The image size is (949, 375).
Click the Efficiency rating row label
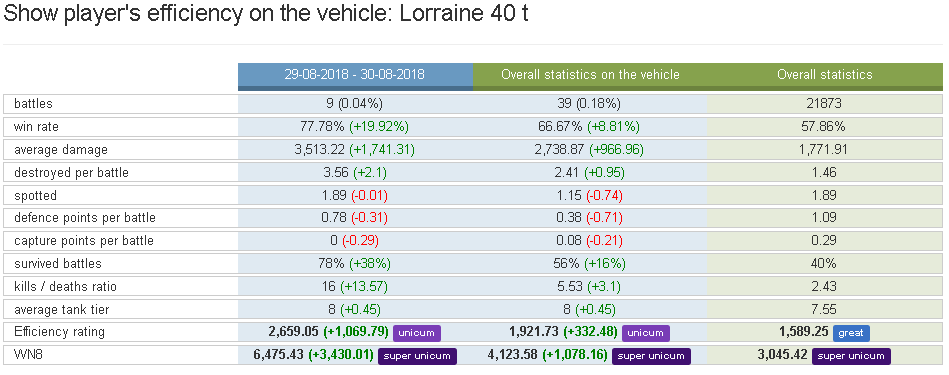[x=59, y=332]
